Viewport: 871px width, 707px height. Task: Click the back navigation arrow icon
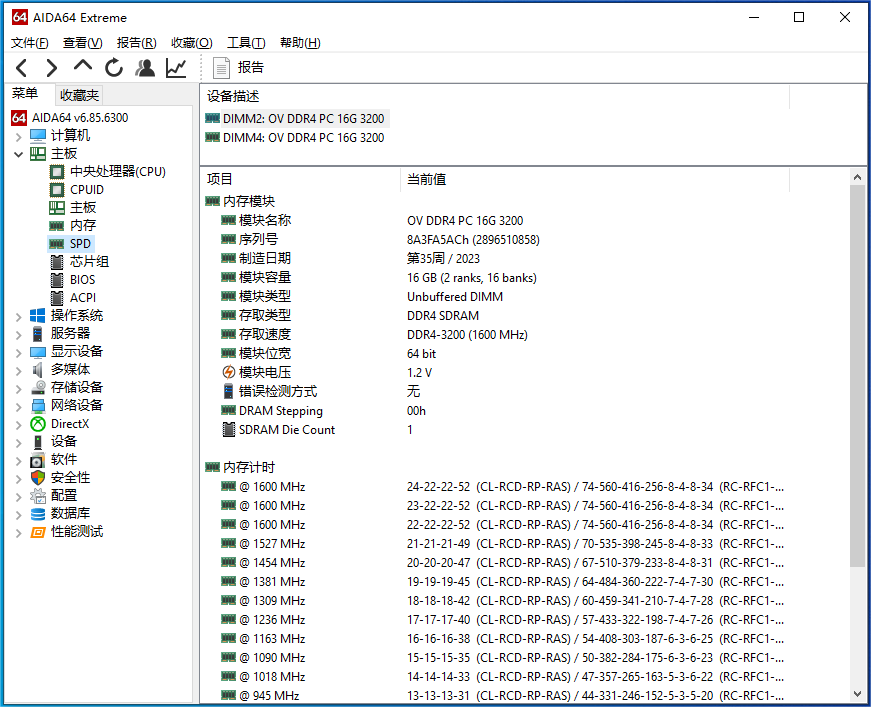click(x=21, y=67)
